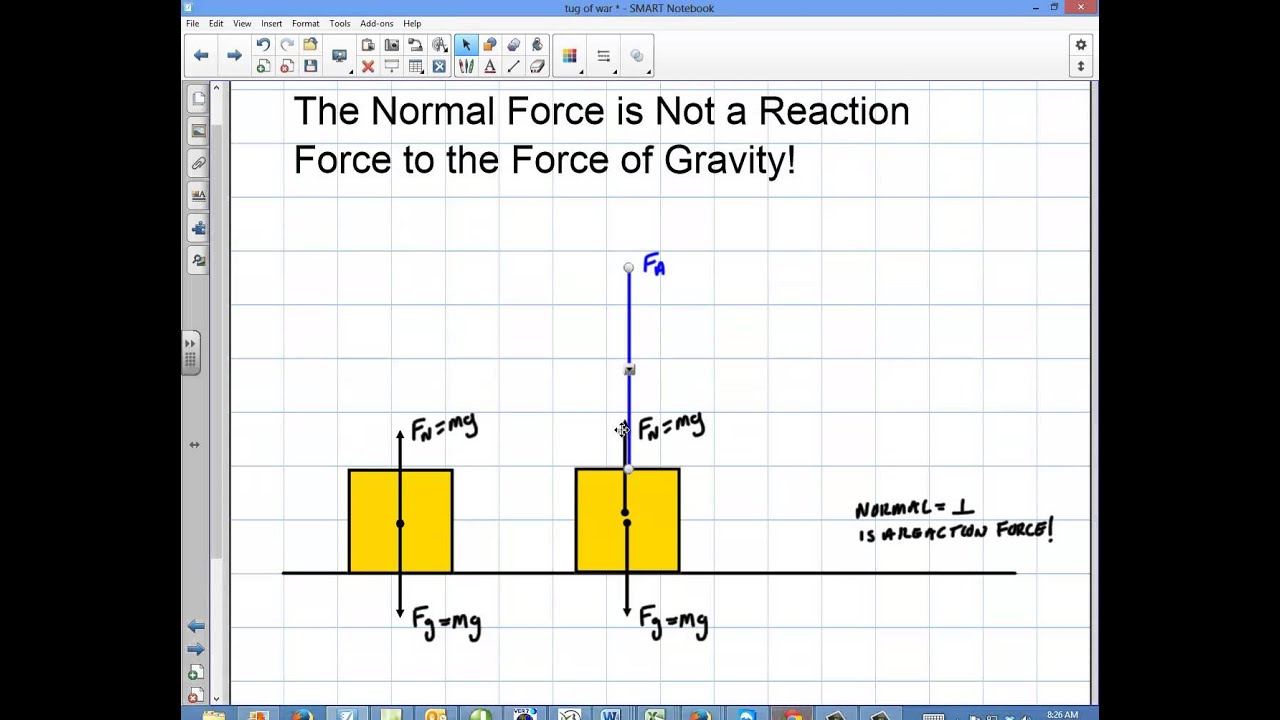Open the color palette picker
The height and width of the screenshot is (720, 1280).
(x=570, y=57)
